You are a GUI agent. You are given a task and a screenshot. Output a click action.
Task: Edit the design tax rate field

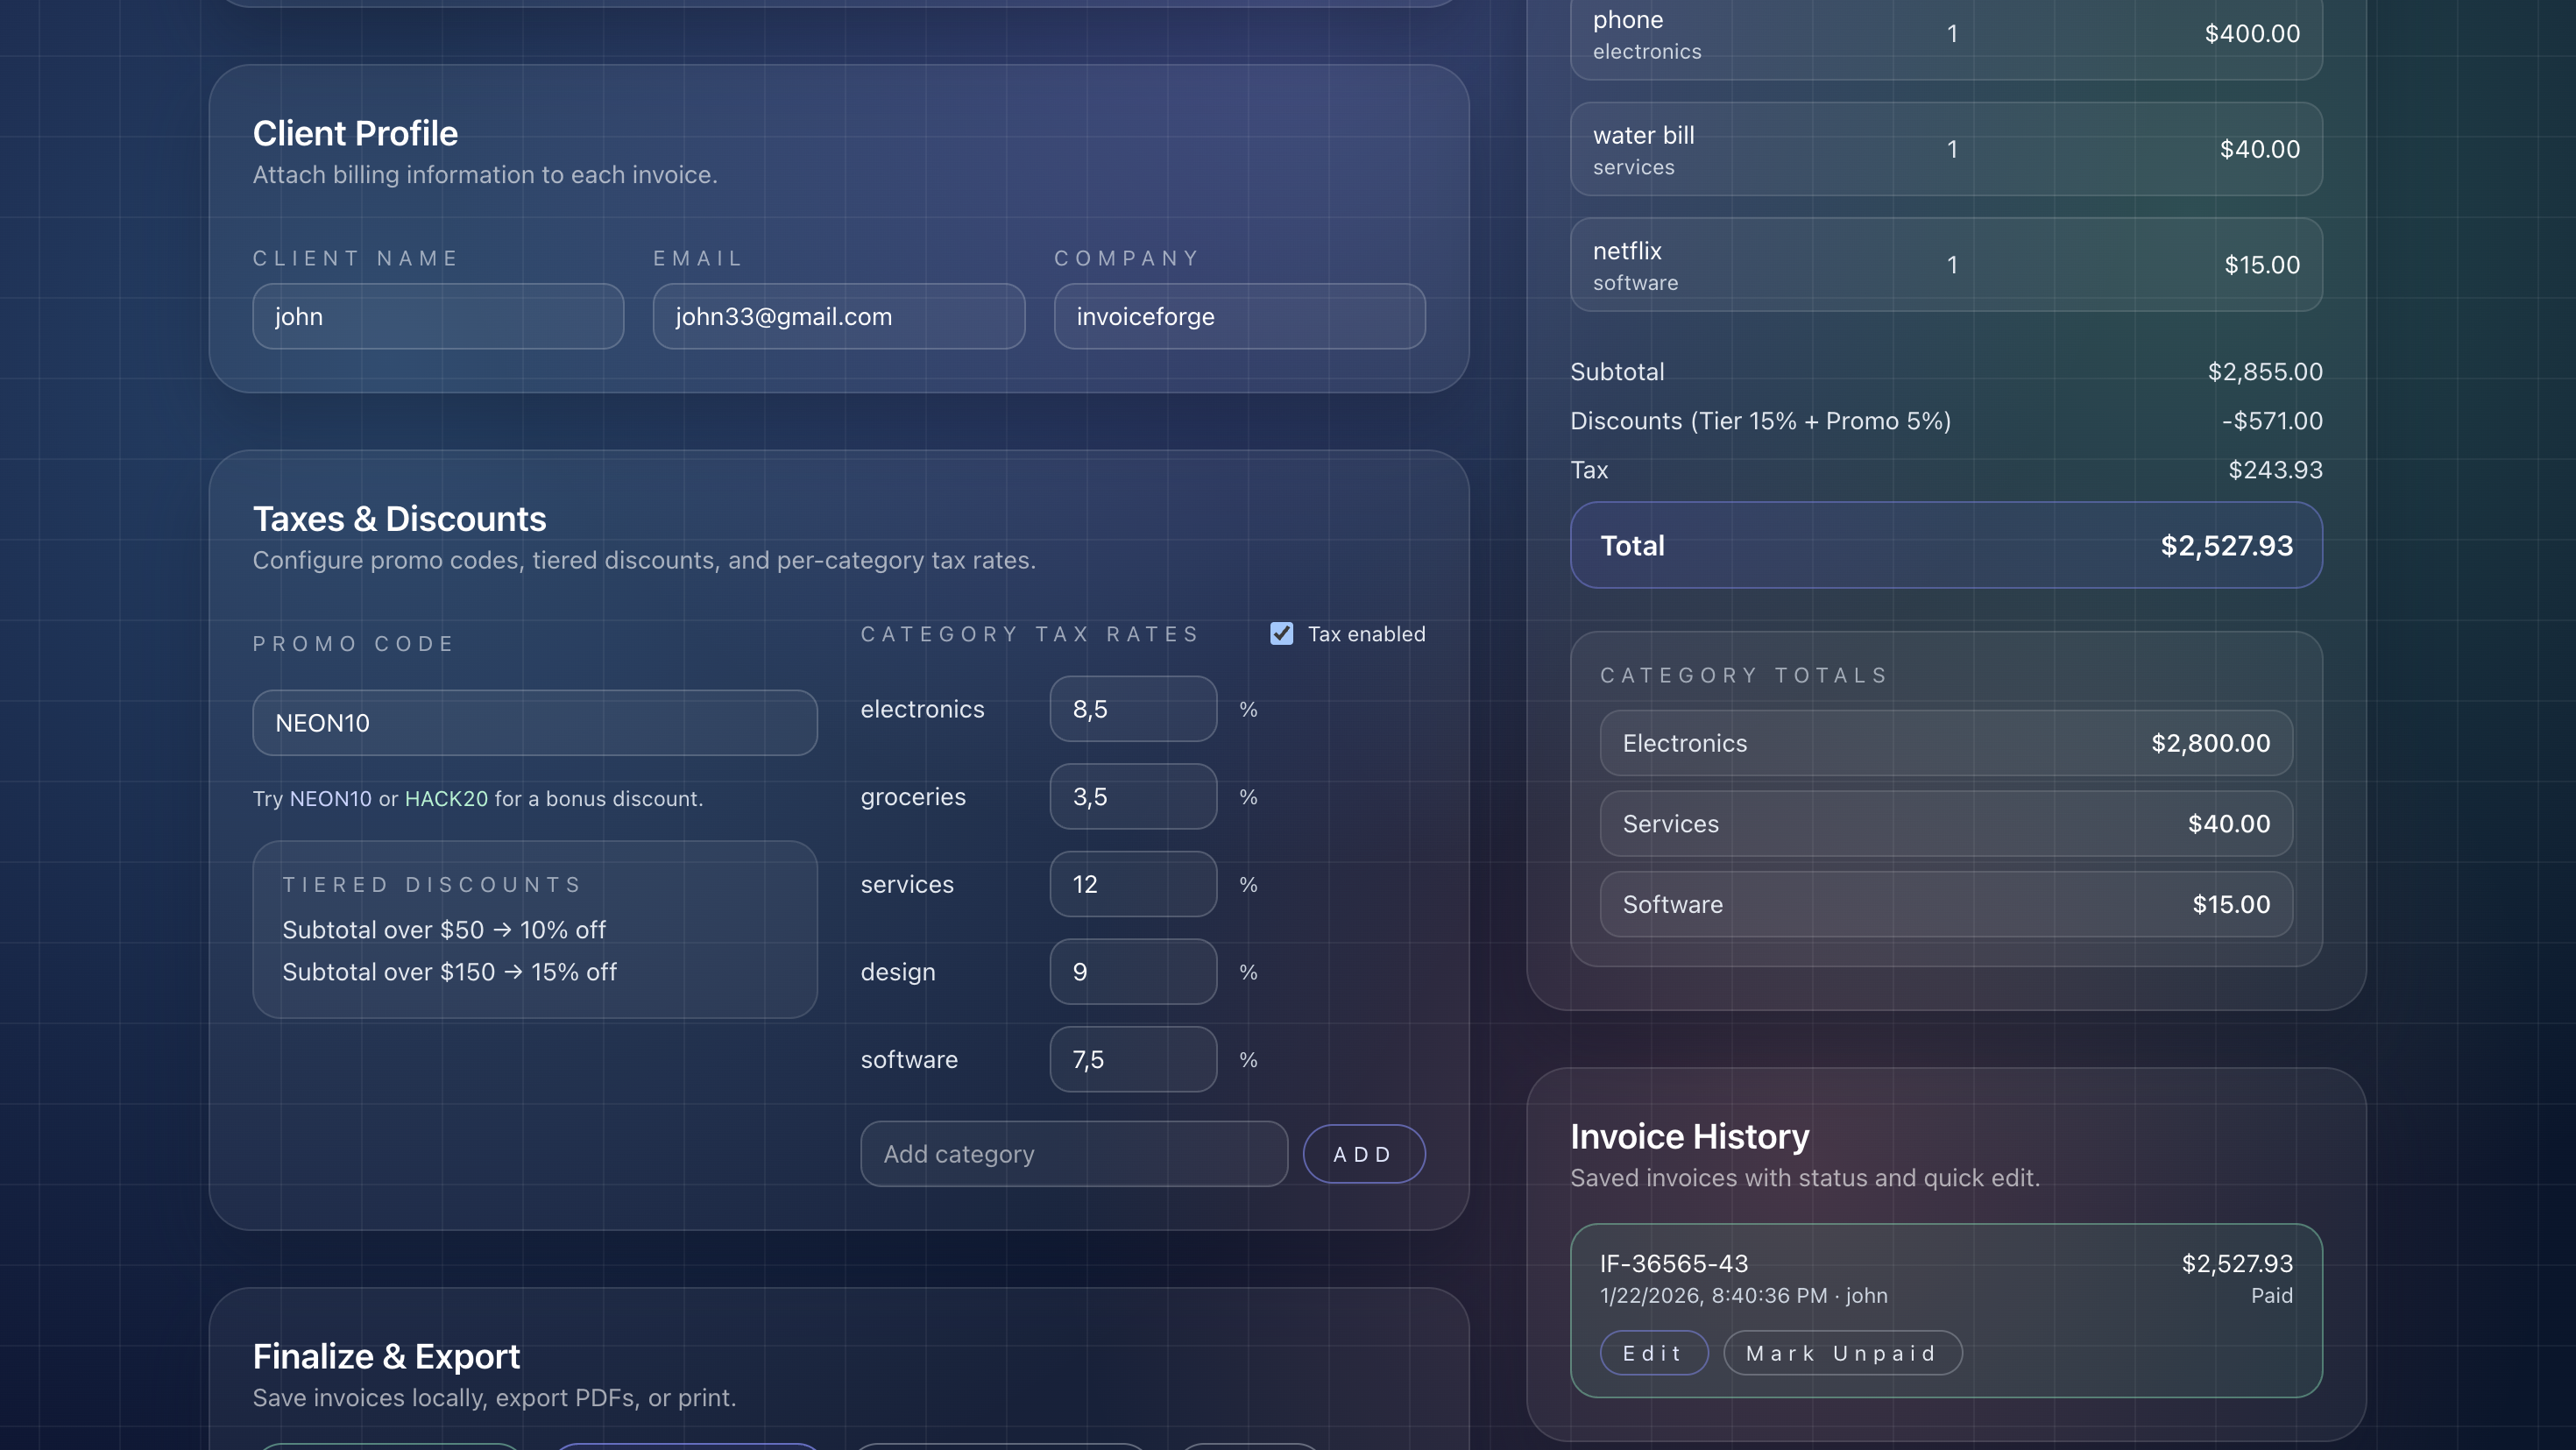pos(1132,972)
